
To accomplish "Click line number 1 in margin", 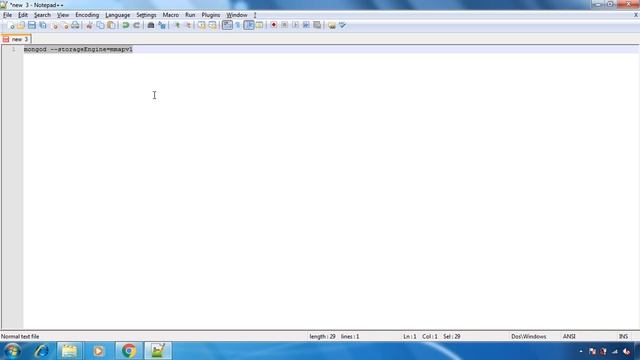I will coord(13,49).
